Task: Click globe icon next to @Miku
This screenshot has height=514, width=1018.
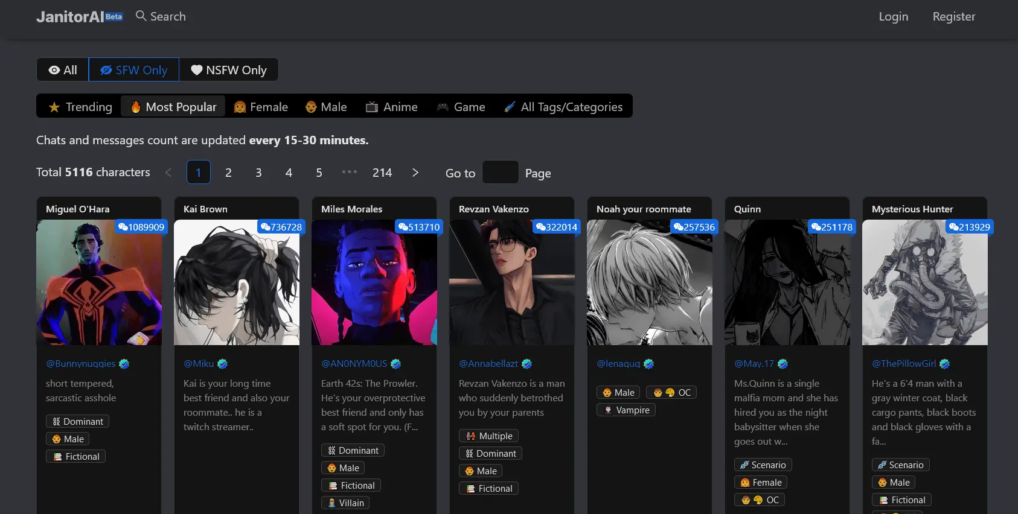Action: tap(223, 364)
